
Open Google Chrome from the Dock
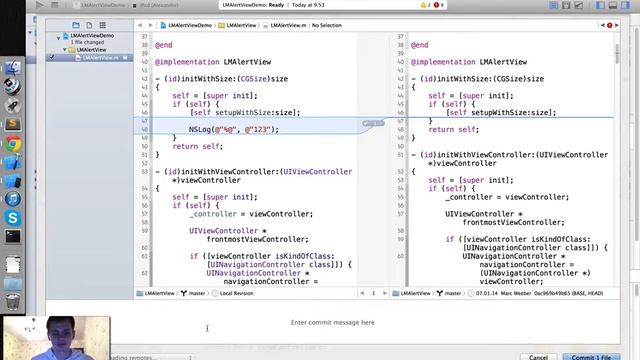pyautogui.click(x=13, y=144)
